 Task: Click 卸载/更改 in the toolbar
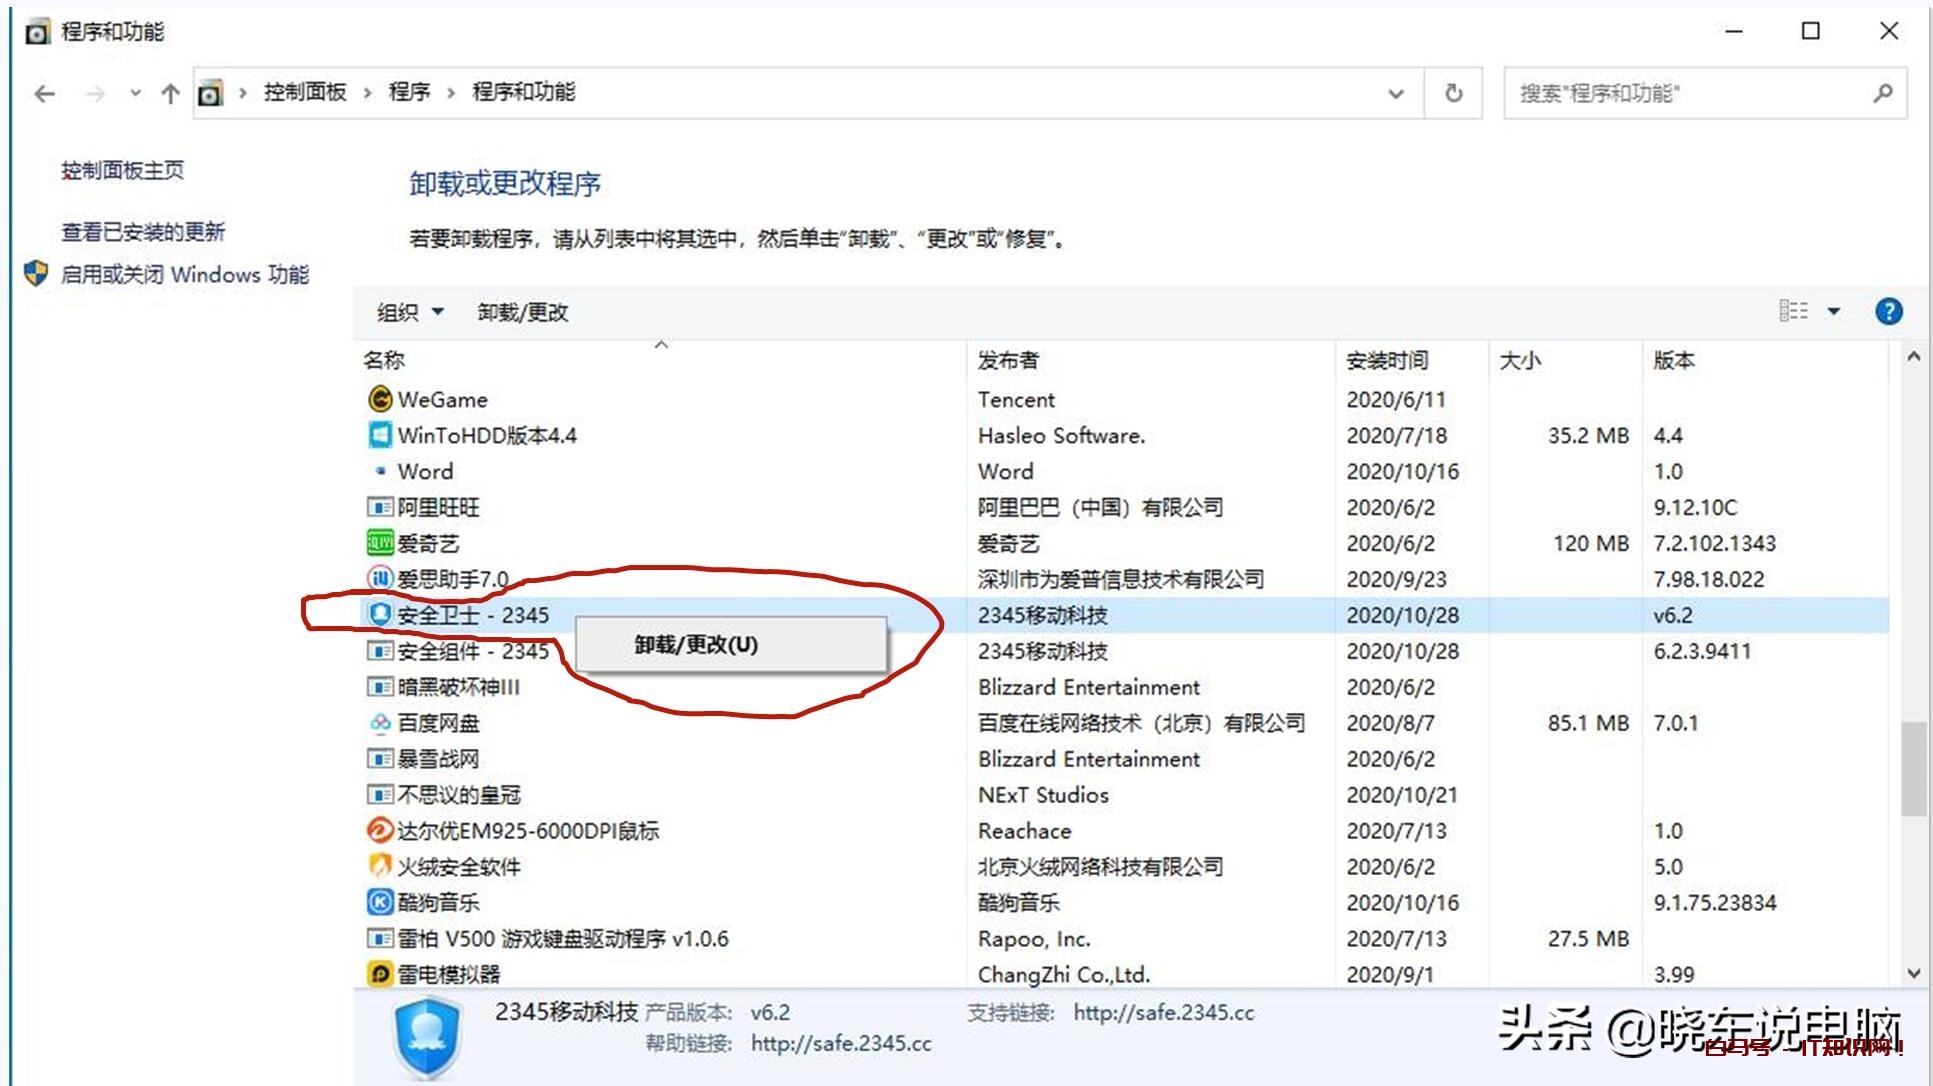tap(522, 312)
